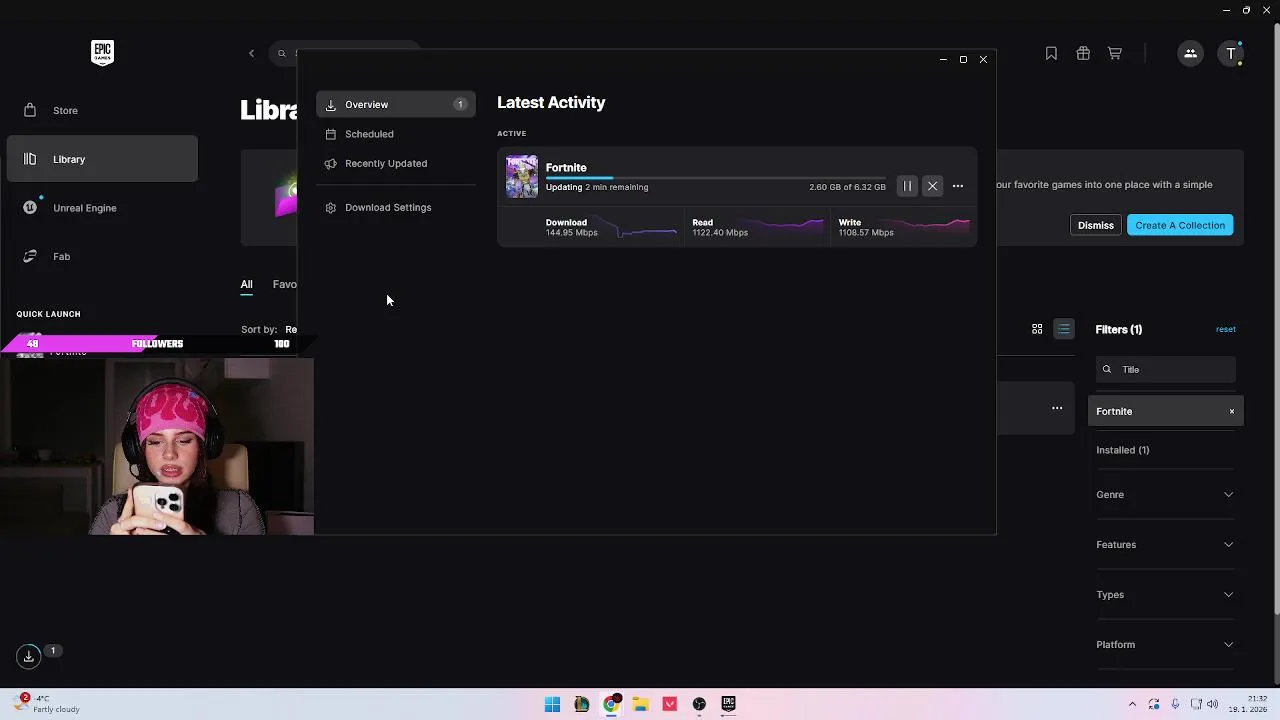Select the All library tab

click(246, 285)
